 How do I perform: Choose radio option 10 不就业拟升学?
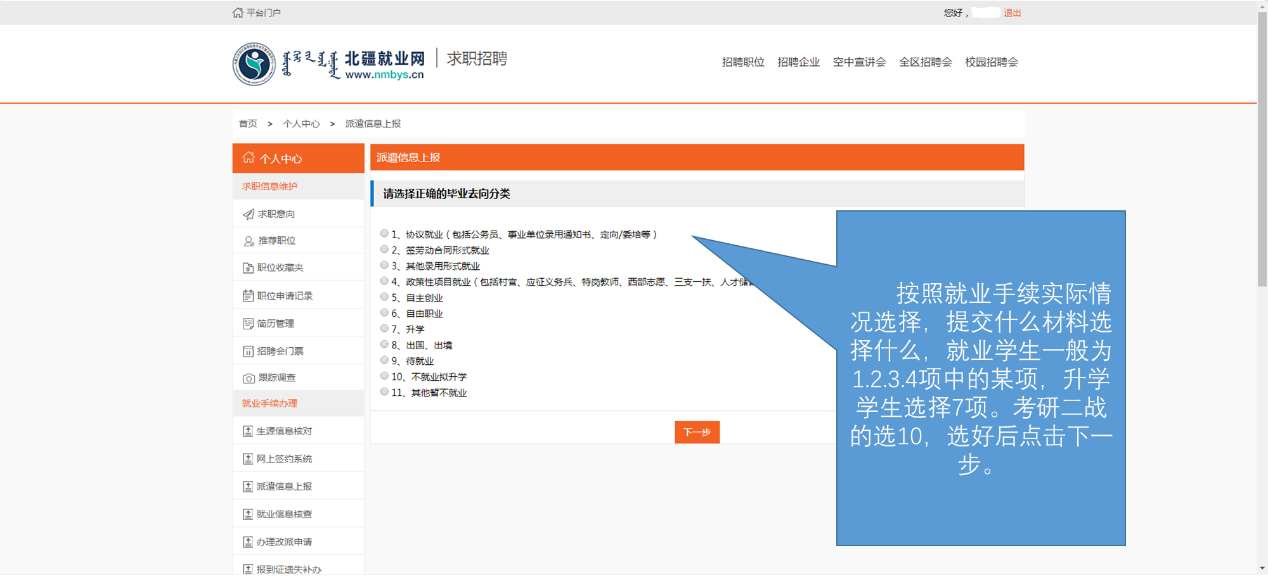[385, 376]
